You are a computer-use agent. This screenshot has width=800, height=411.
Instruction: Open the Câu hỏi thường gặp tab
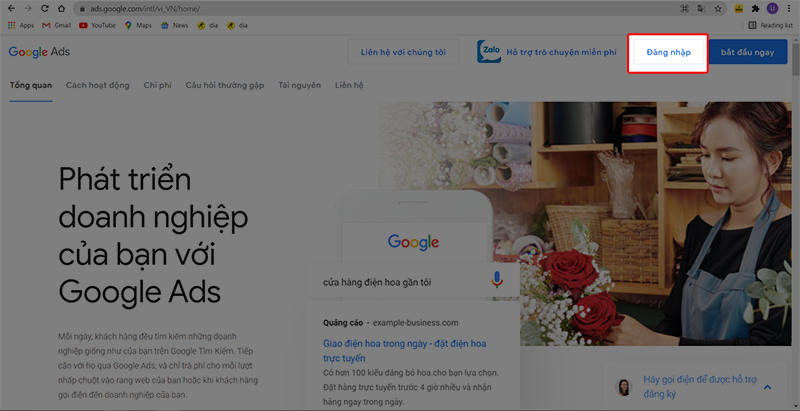[x=225, y=85]
